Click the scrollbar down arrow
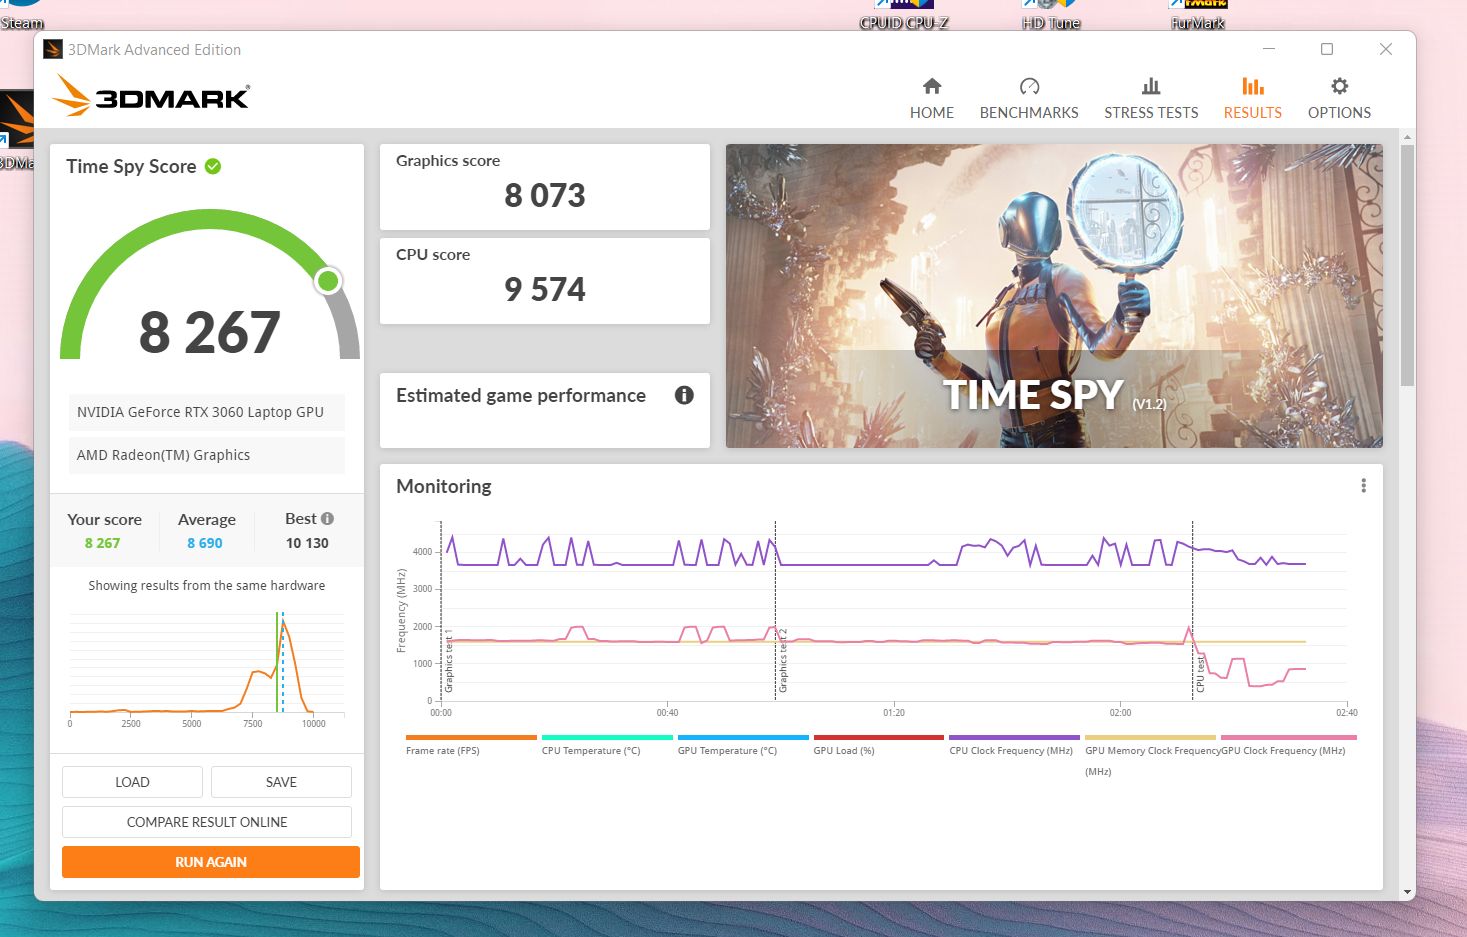The image size is (1467, 937). pos(1408,892)
